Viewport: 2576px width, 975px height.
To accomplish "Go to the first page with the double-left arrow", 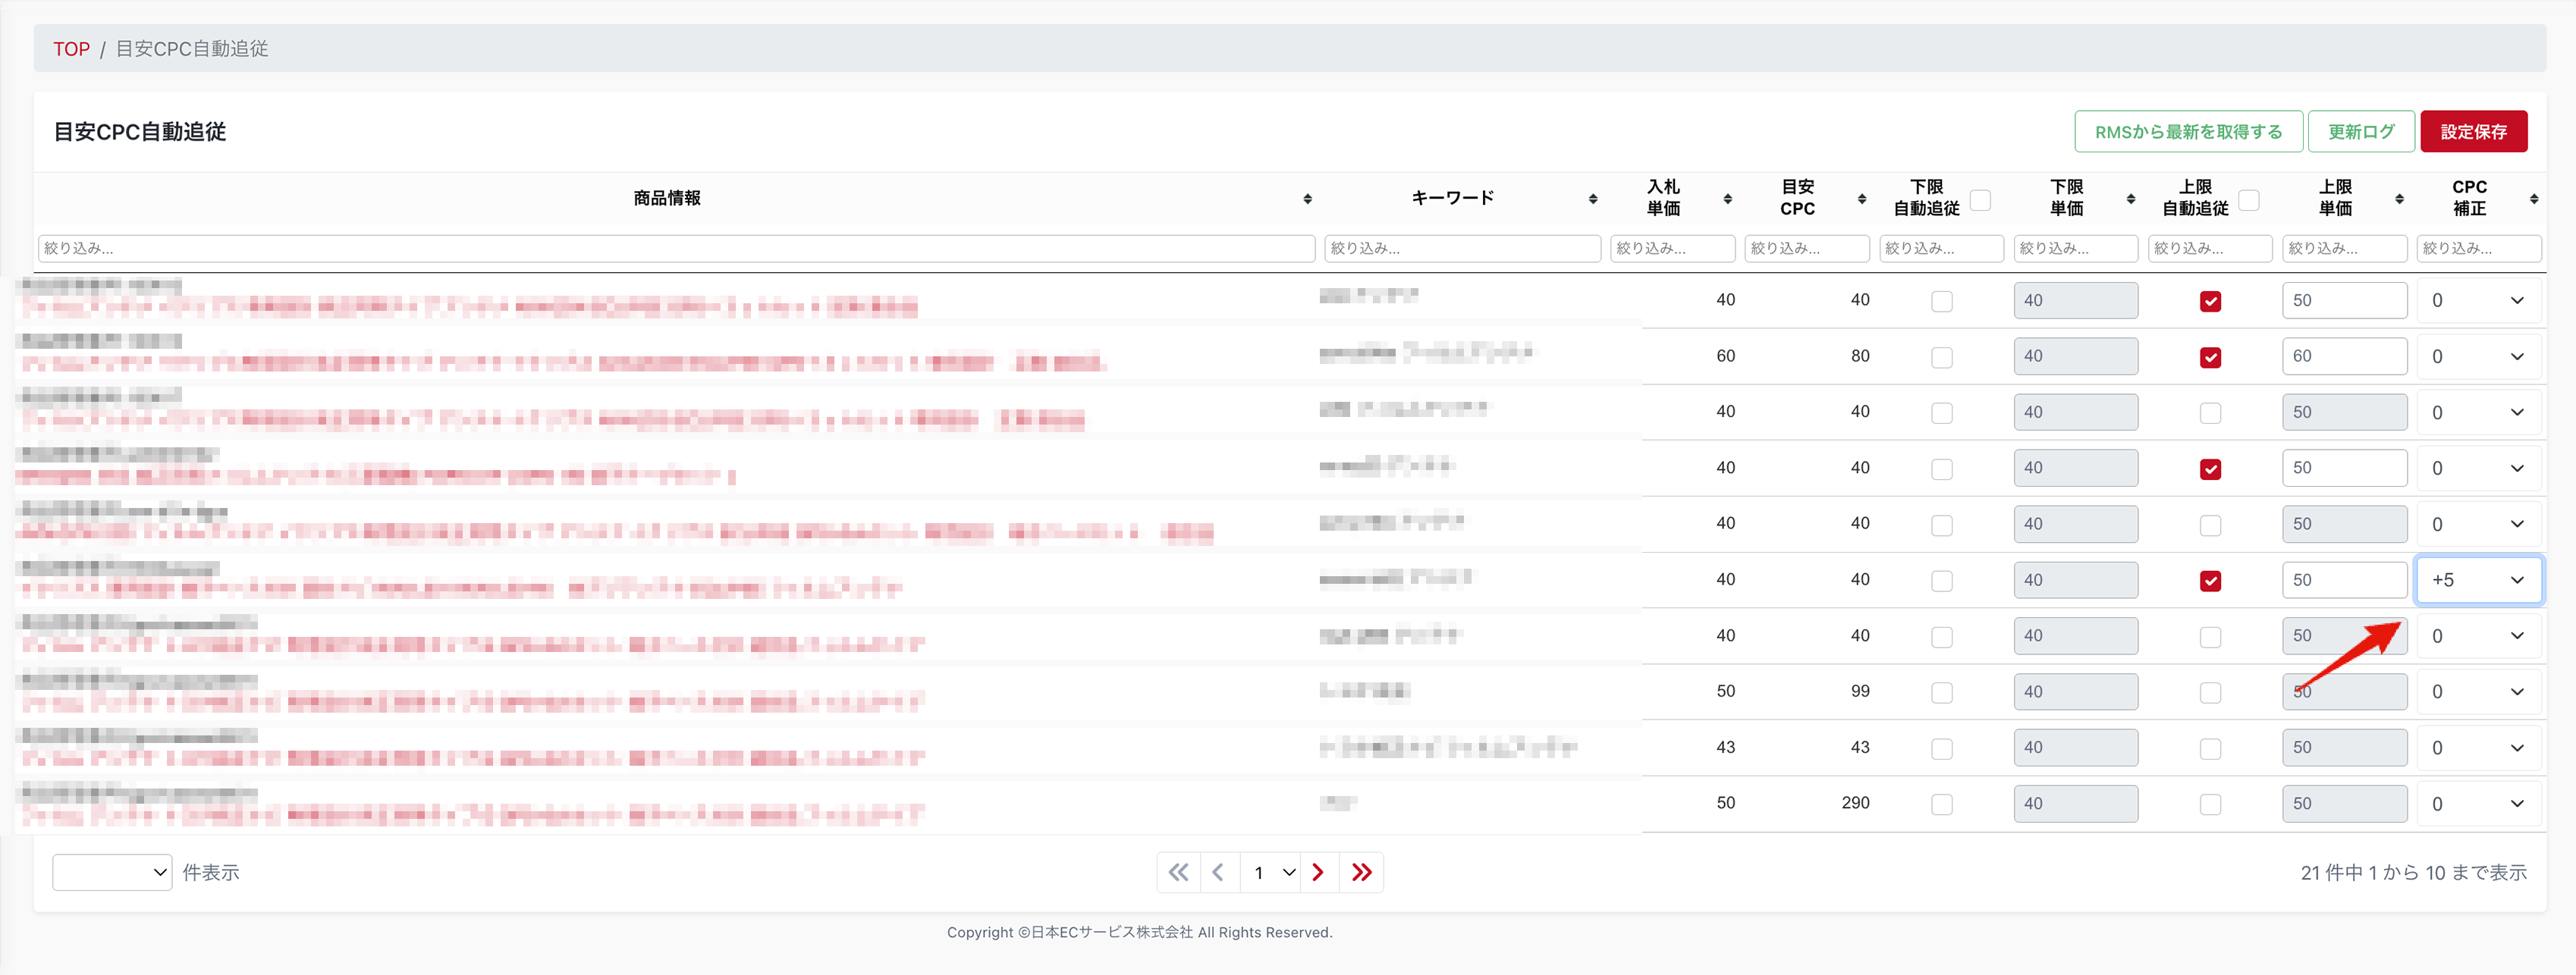I will (x=1179, y=872).
